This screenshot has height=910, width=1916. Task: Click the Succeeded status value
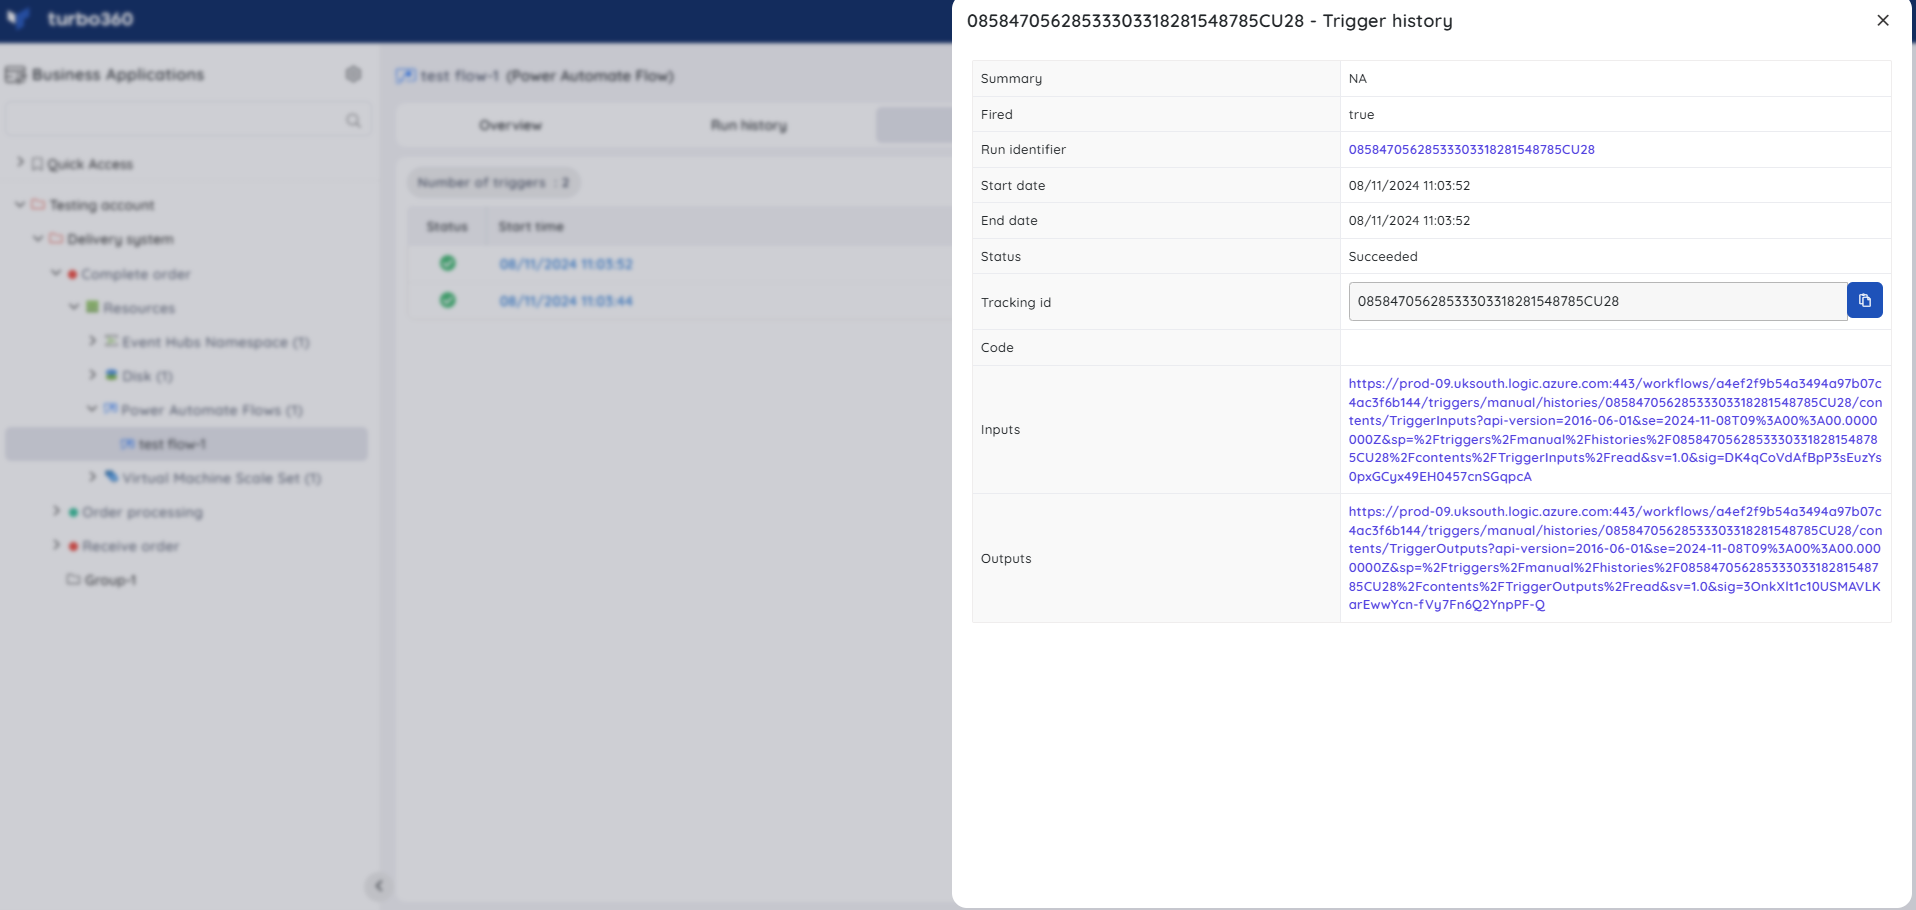(x=1383, y=257)
